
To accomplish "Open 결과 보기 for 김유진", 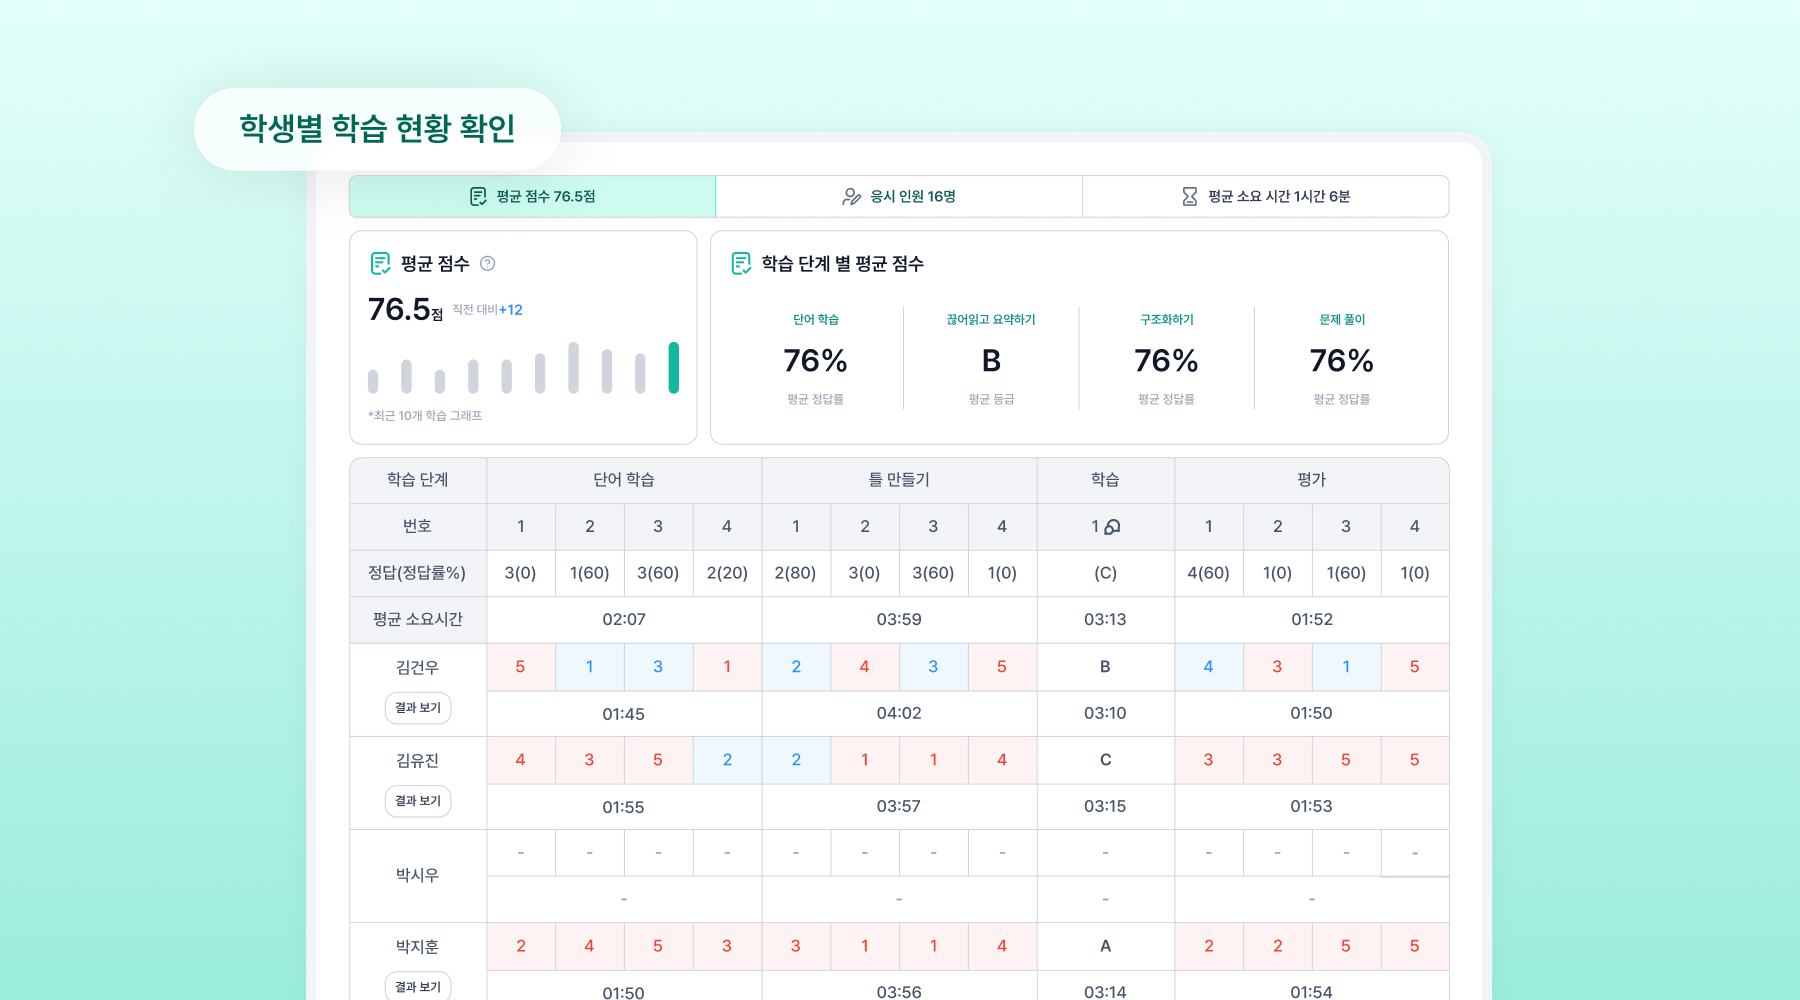I will point(418,801).
